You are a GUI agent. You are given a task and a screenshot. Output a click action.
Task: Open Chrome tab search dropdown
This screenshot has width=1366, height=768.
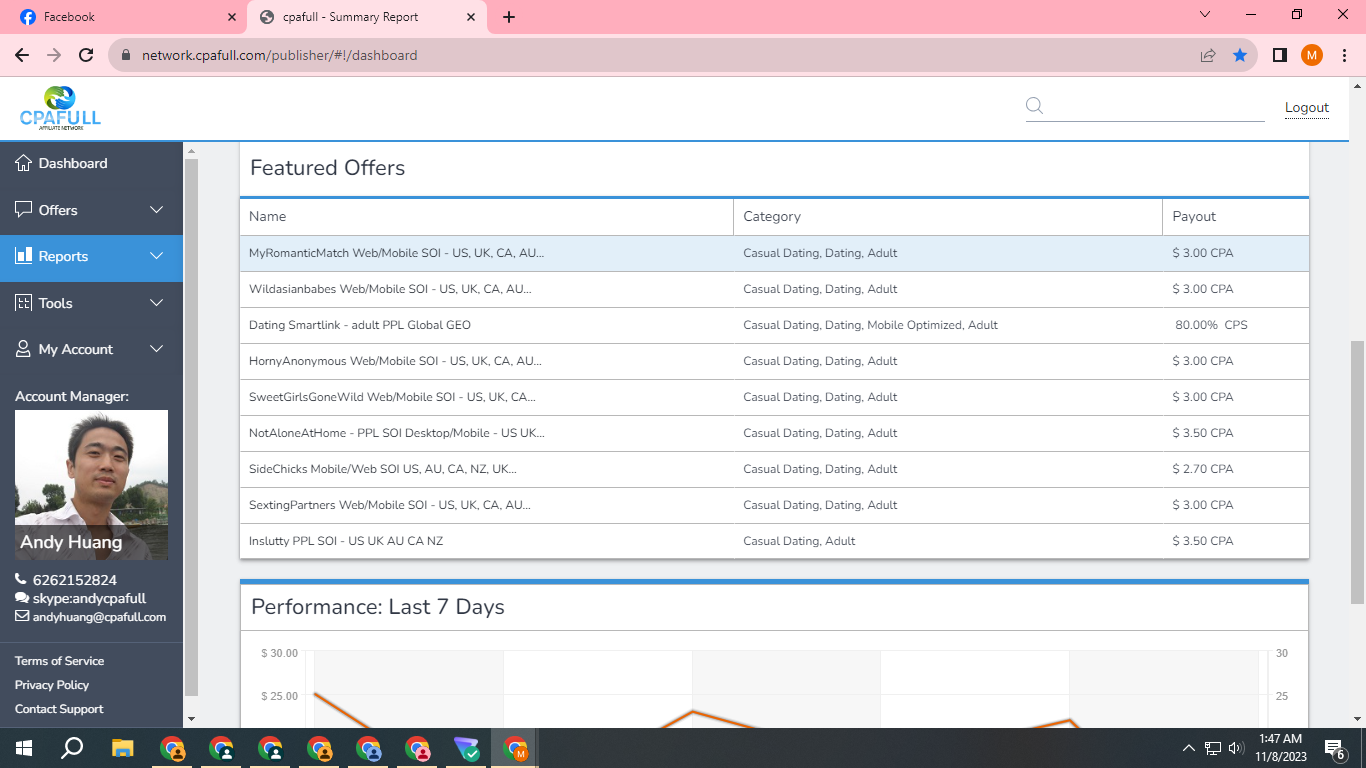tap(1205, 15)
